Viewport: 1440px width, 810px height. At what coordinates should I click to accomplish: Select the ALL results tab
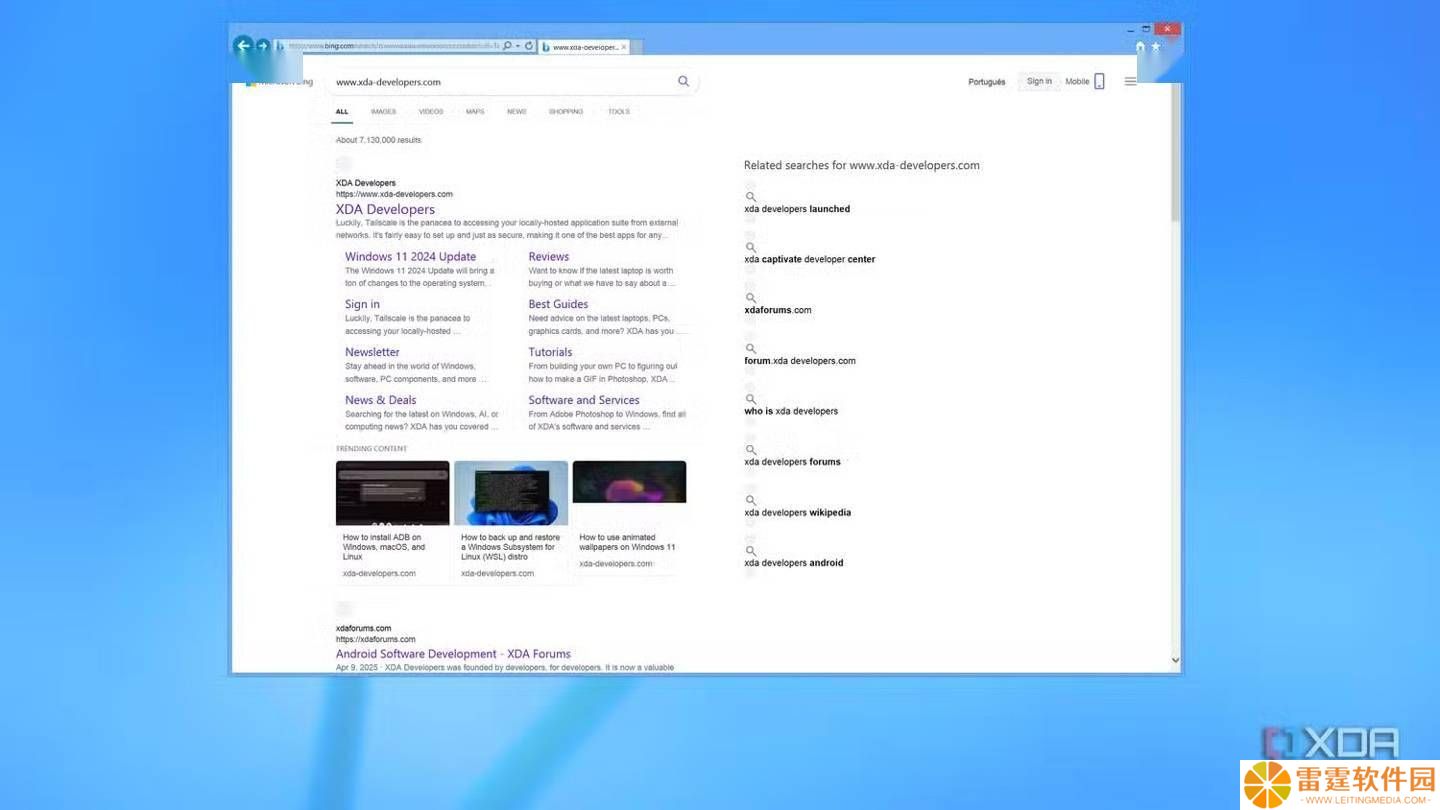point(342,111)
